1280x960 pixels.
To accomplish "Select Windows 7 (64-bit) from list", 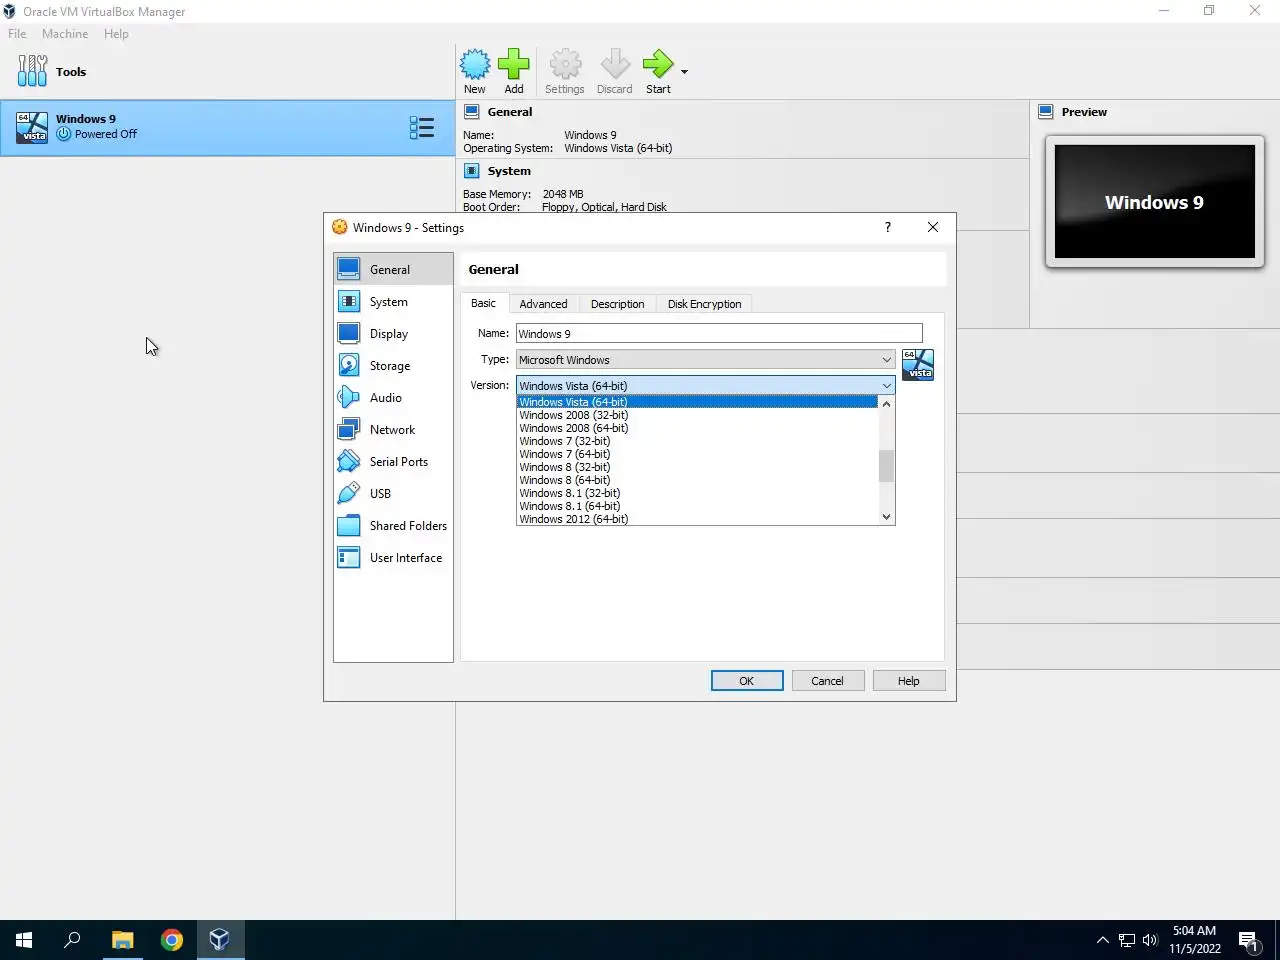I will pyautogui.click(x=697, y=454).
